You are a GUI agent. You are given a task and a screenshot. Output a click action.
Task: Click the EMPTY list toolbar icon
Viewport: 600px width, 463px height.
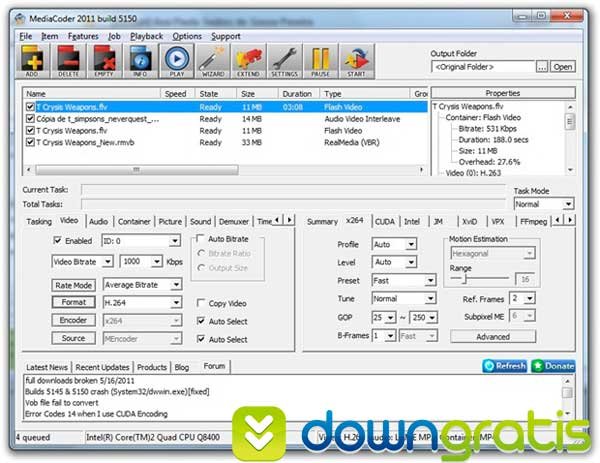coord(105,61)
